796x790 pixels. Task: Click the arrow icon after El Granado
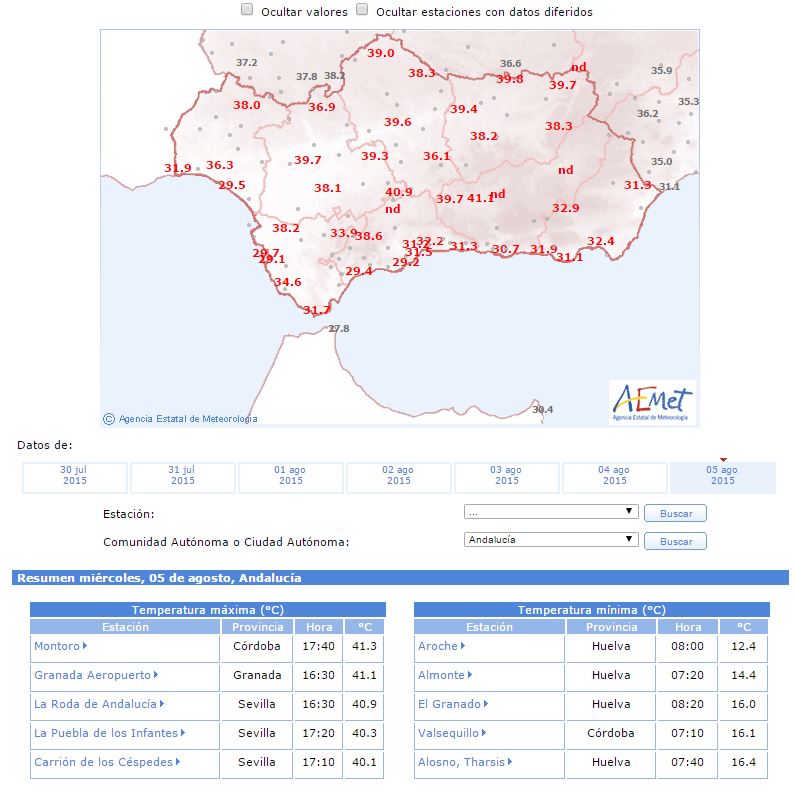[x=487, y=705]
